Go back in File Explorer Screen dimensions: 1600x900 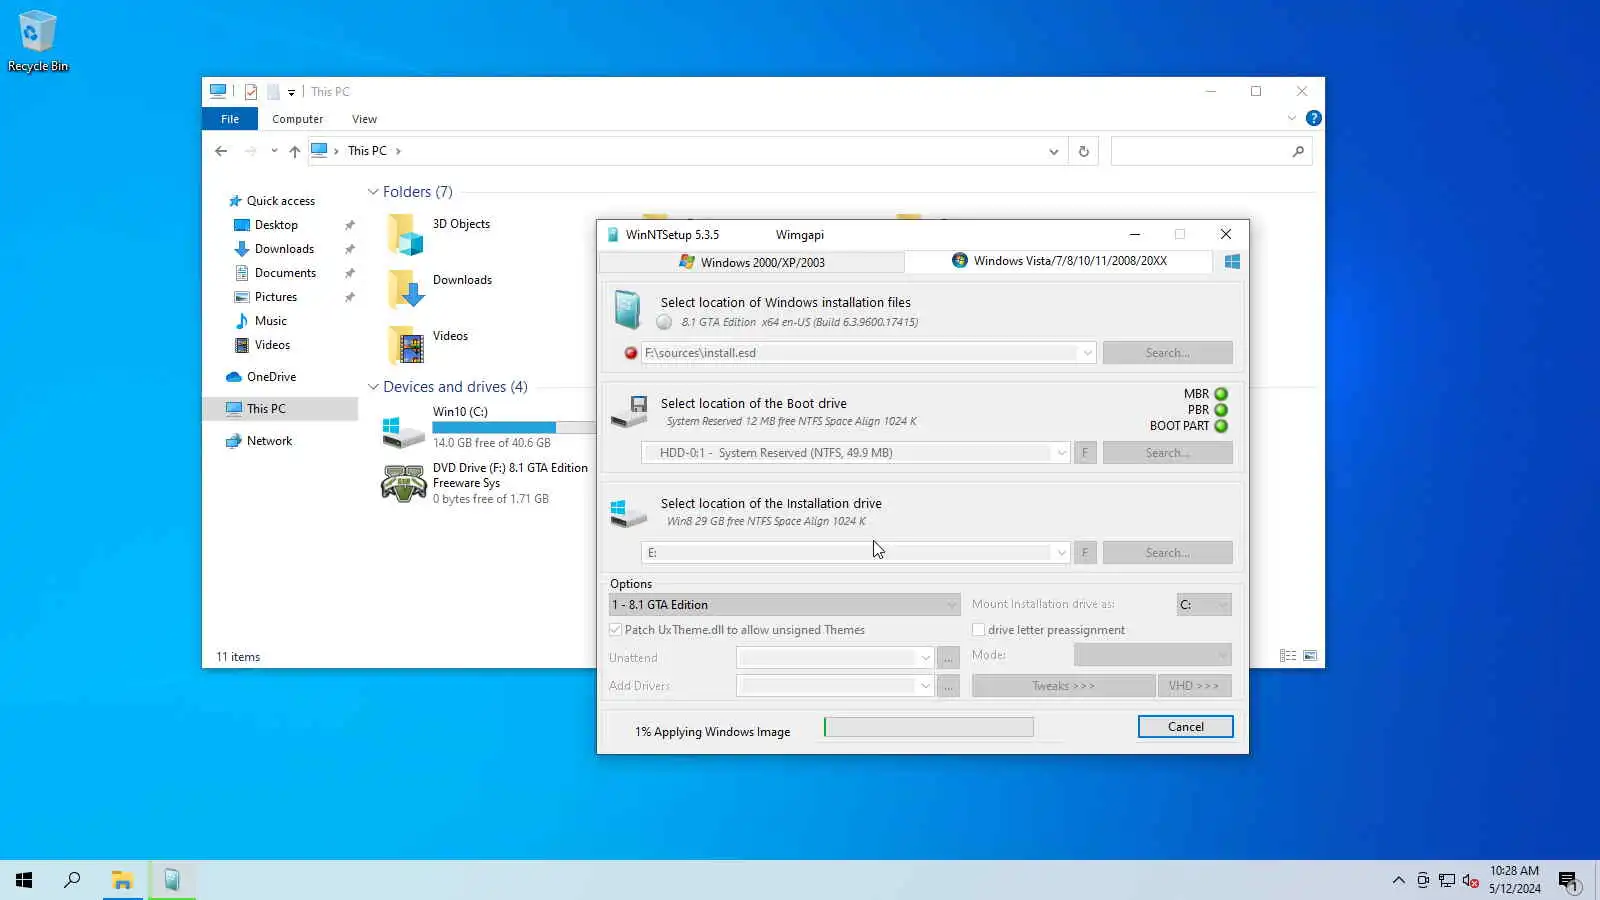point(221,151)
